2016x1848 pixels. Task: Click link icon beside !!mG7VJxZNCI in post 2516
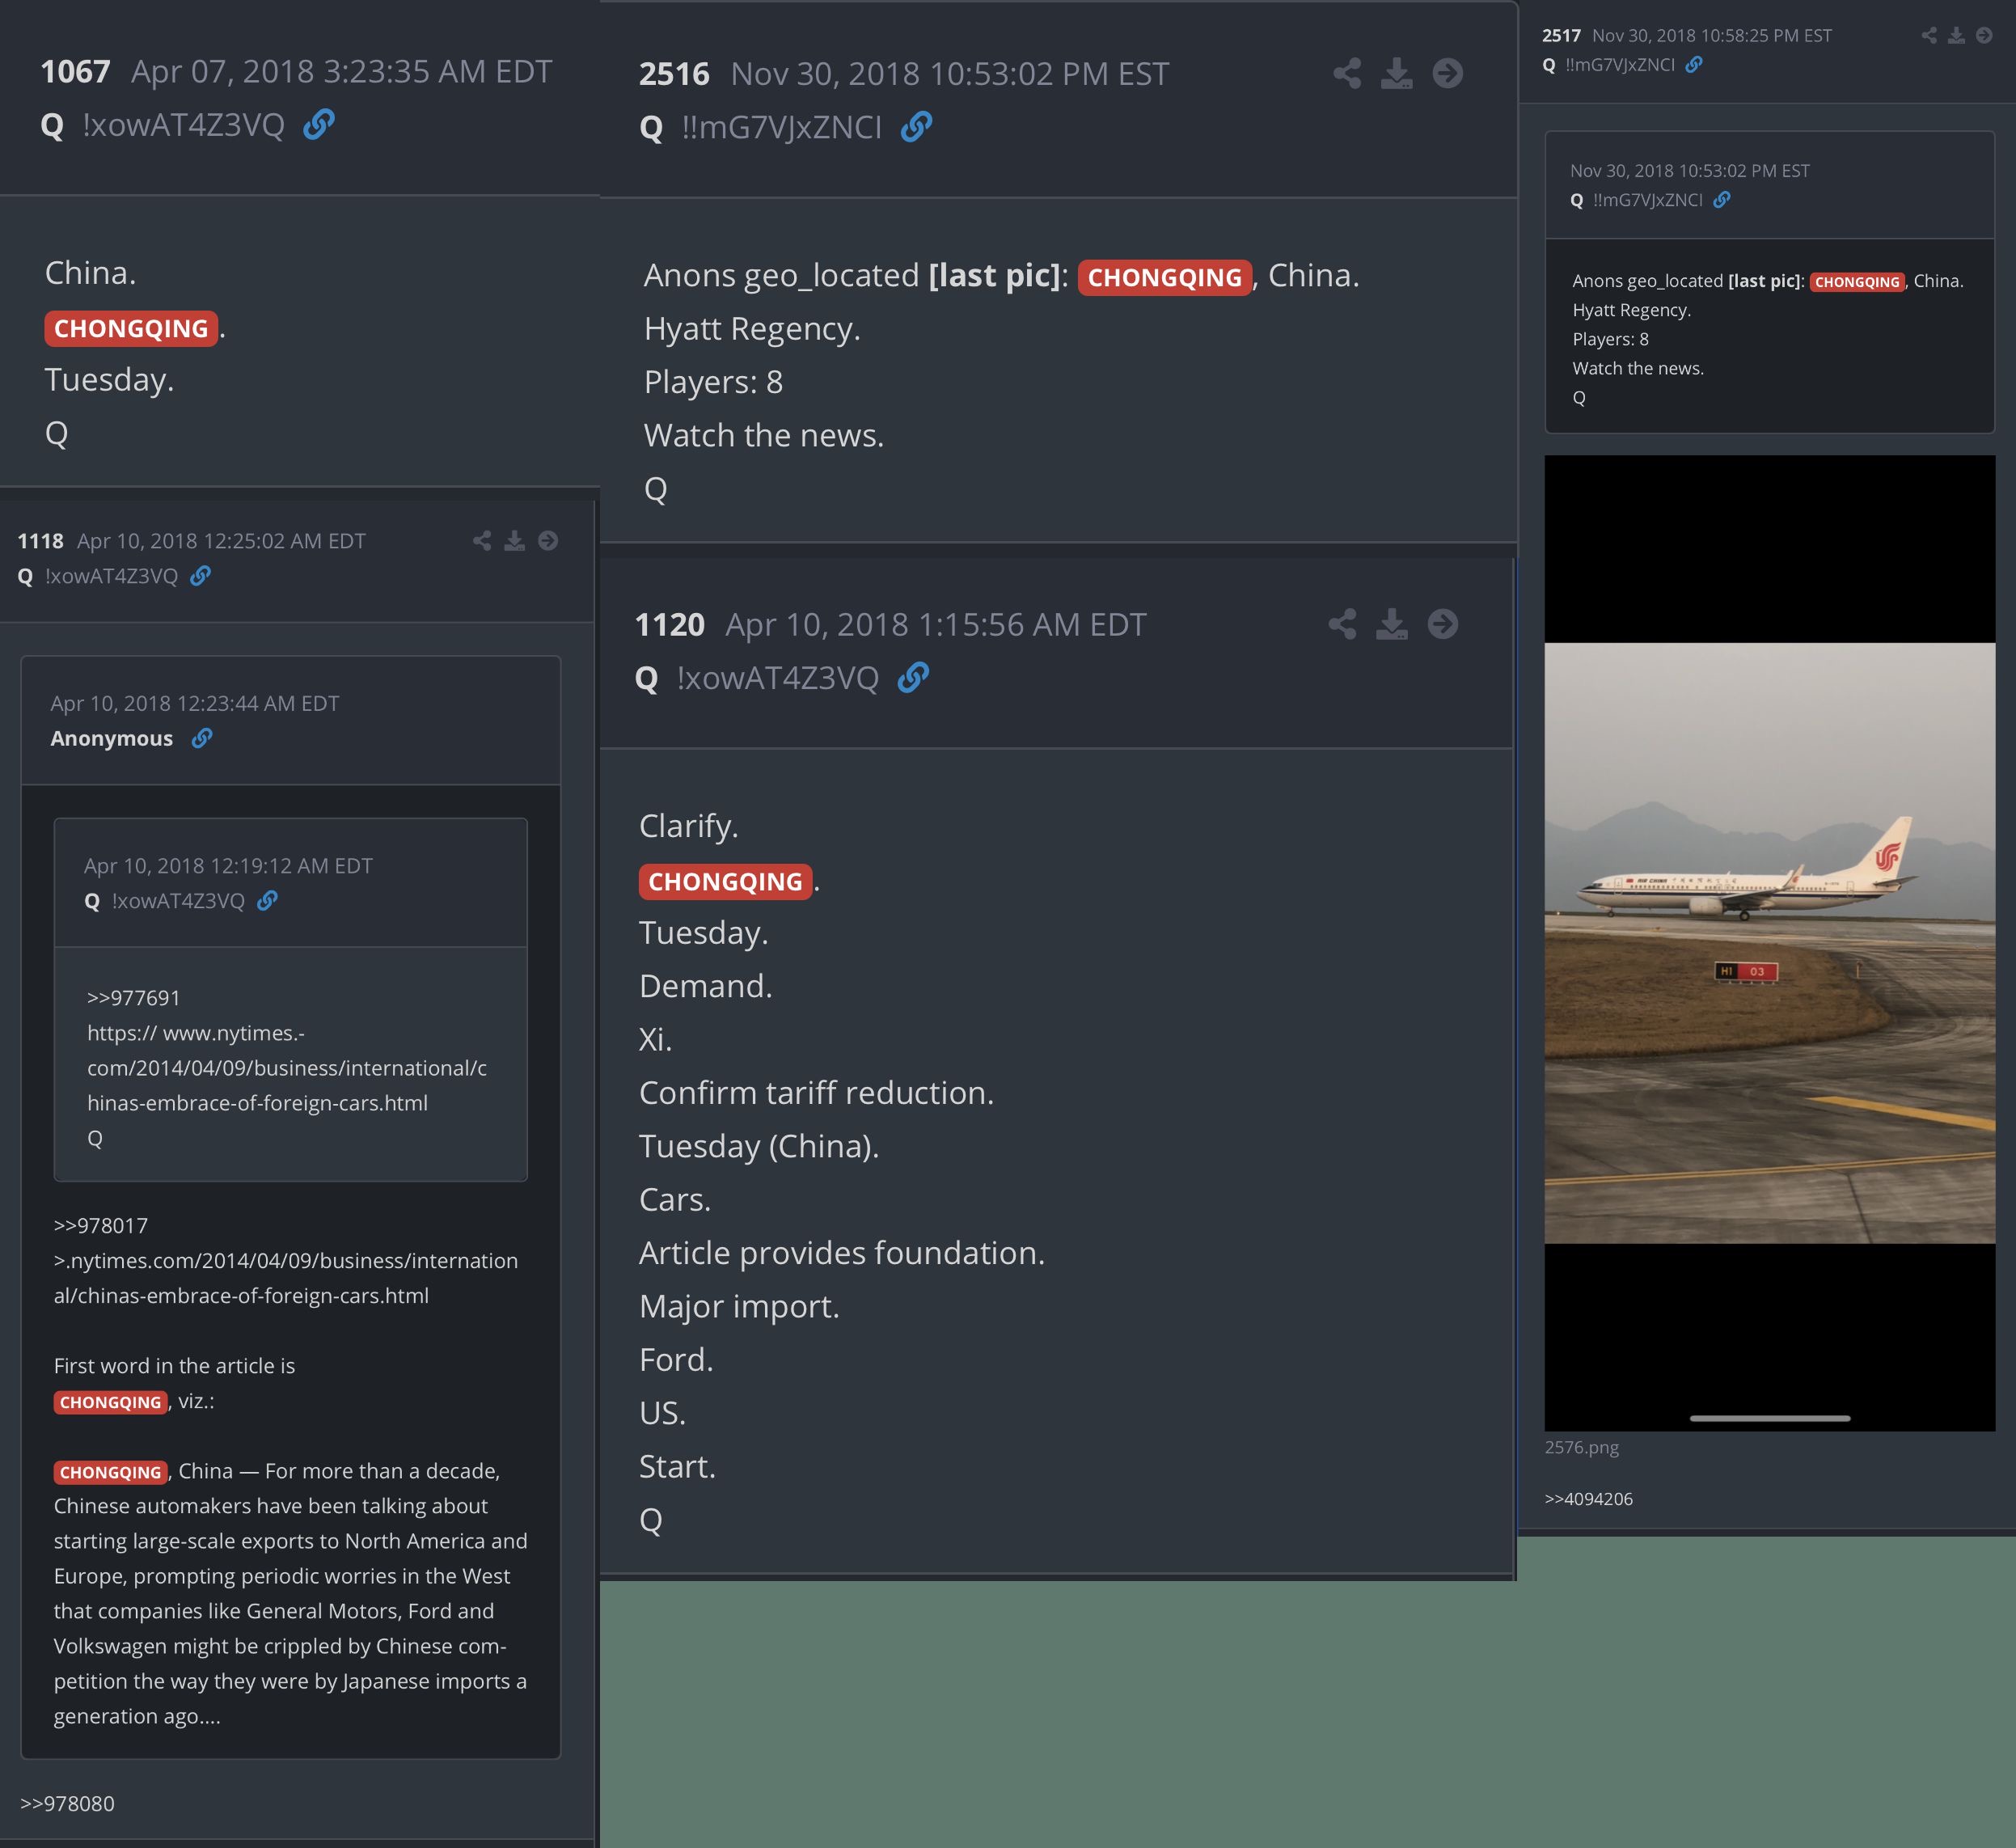click(916, 127)
